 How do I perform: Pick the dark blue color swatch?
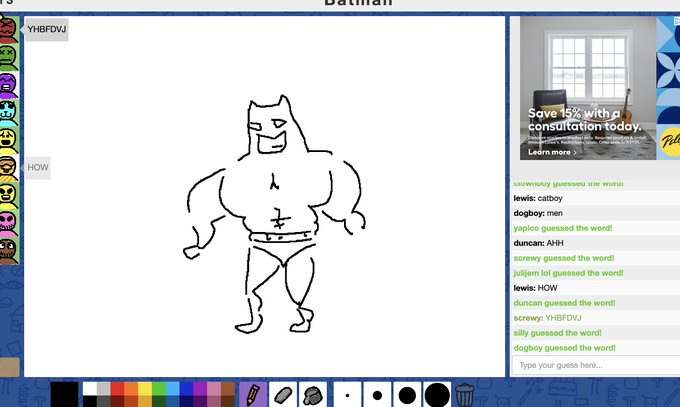click(x=186, y=388)
